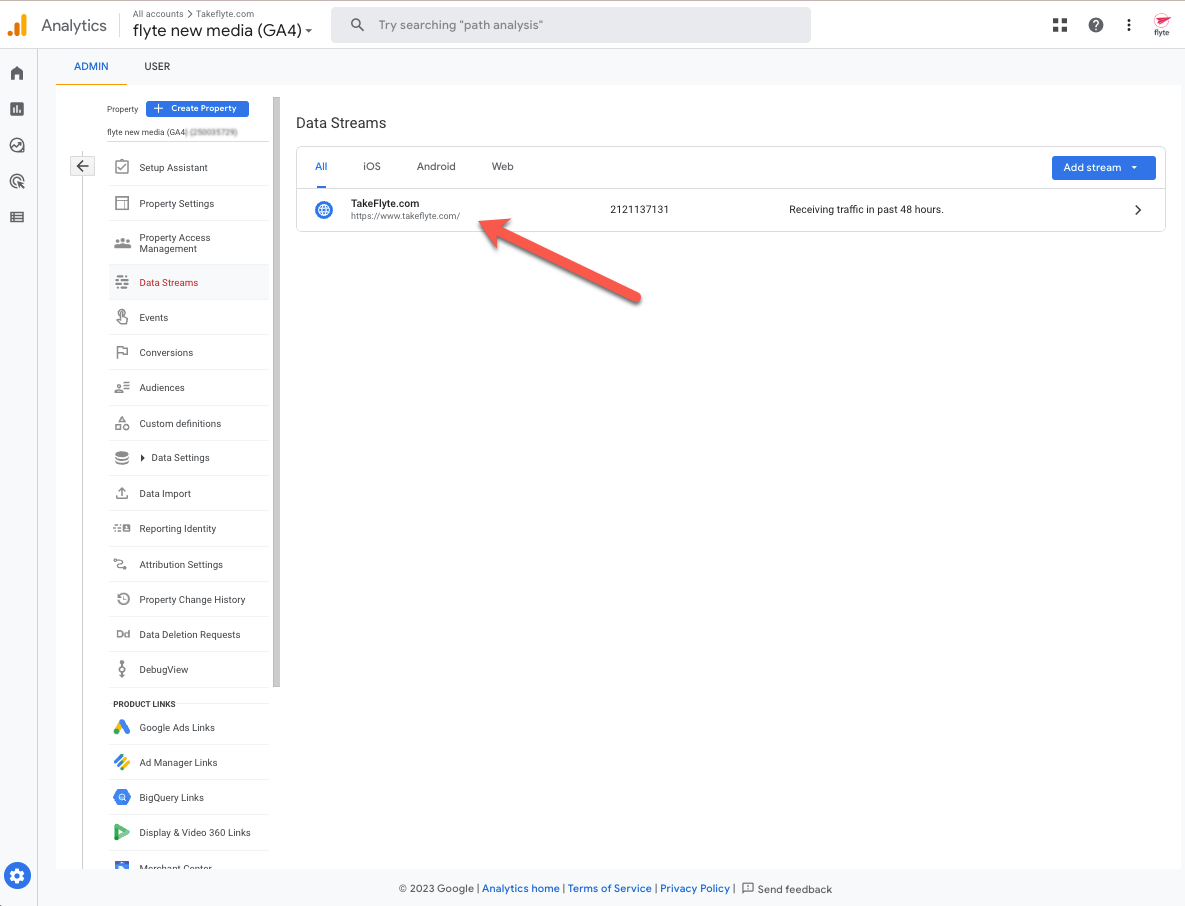Open the Custom definitions menu item

pyautogui.click(x=189, y=423)
